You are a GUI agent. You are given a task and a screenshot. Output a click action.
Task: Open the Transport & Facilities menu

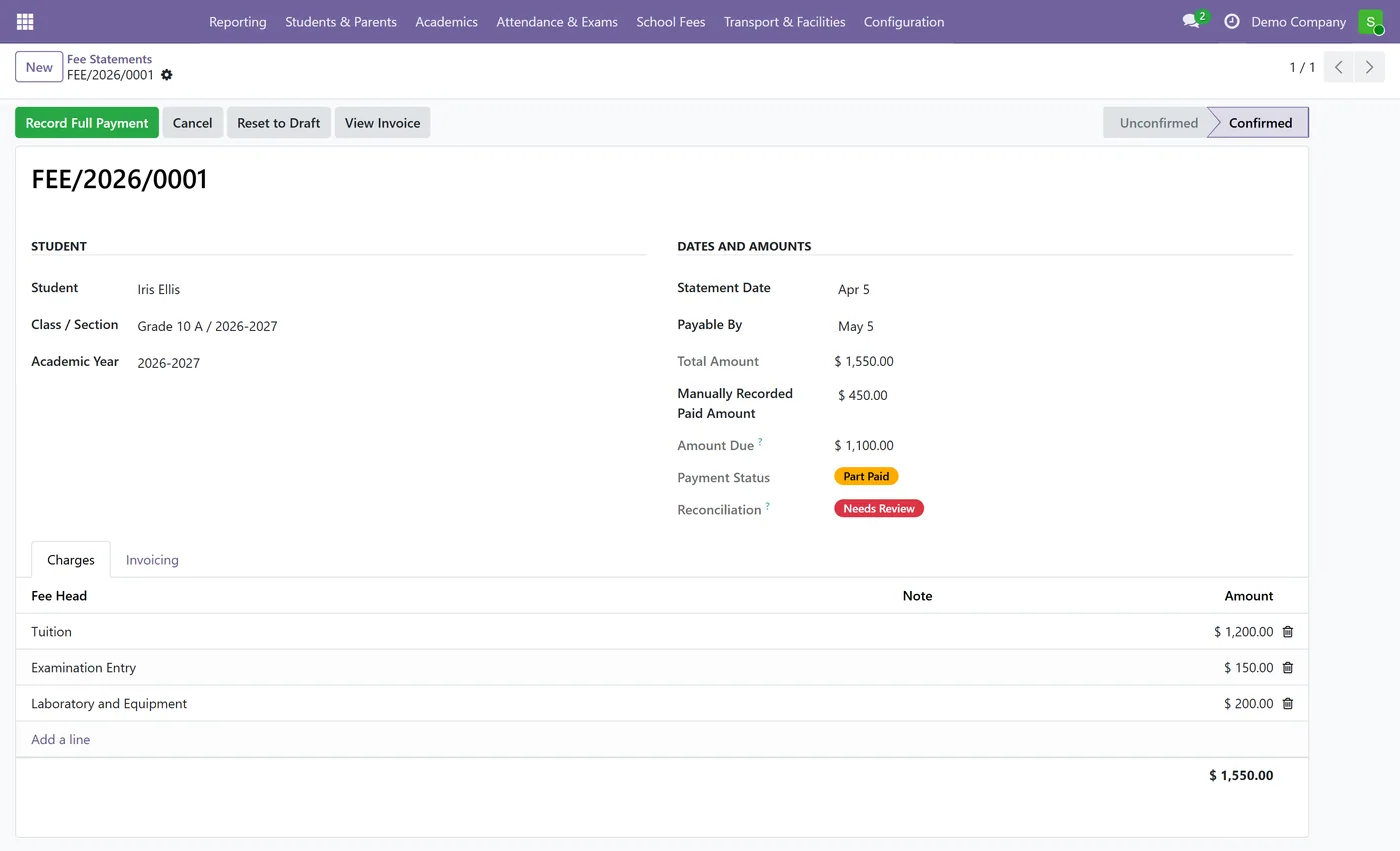click(x=785, y=21)
